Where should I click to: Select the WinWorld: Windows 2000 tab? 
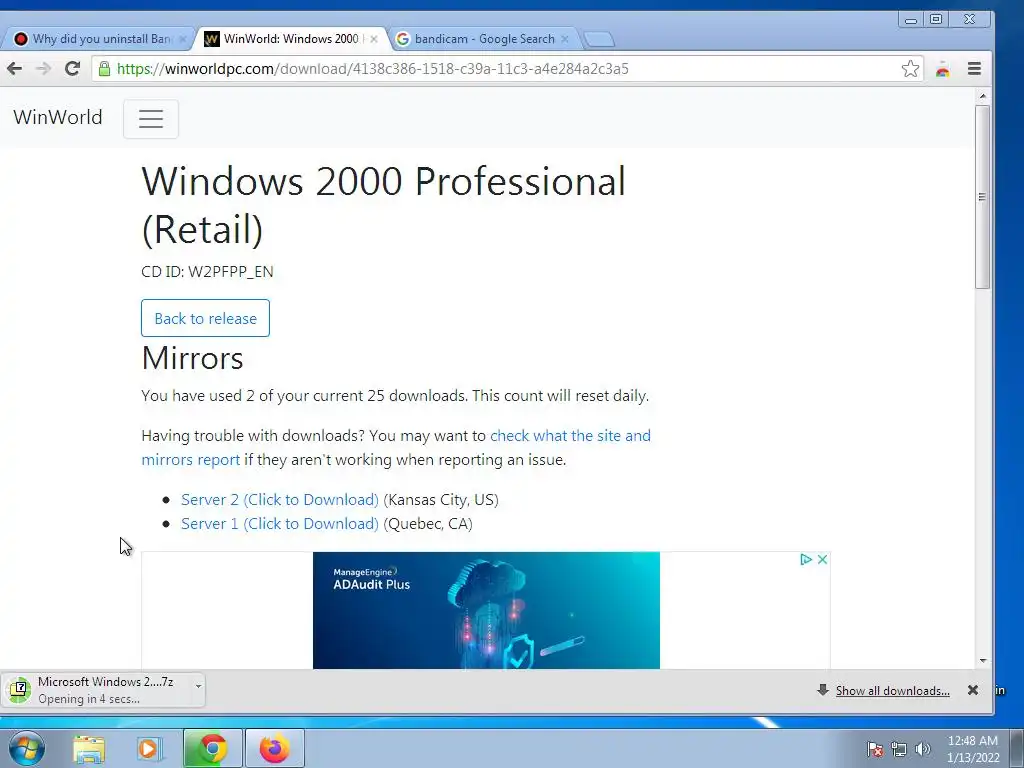291,39
